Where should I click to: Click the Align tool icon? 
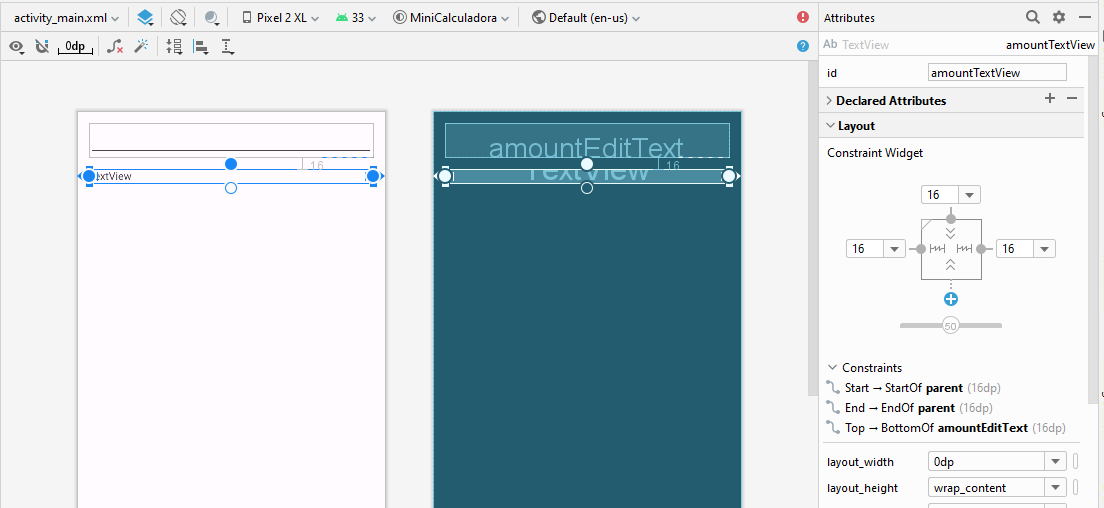coord(201,46)
